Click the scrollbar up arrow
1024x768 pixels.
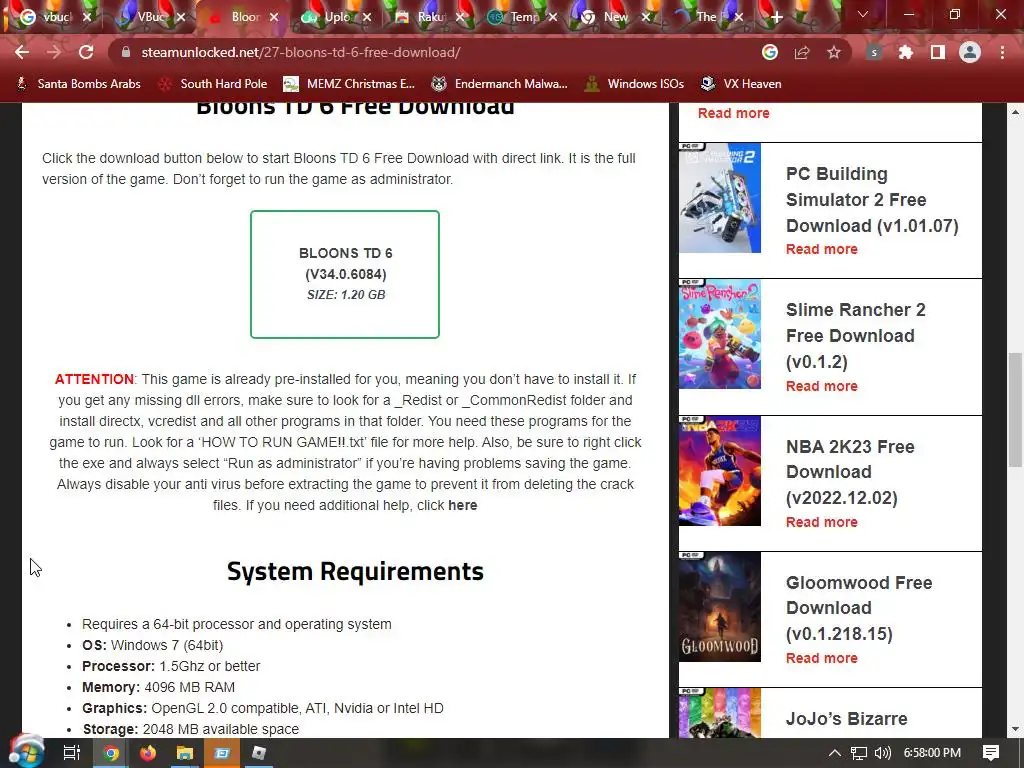[1015, 112]
